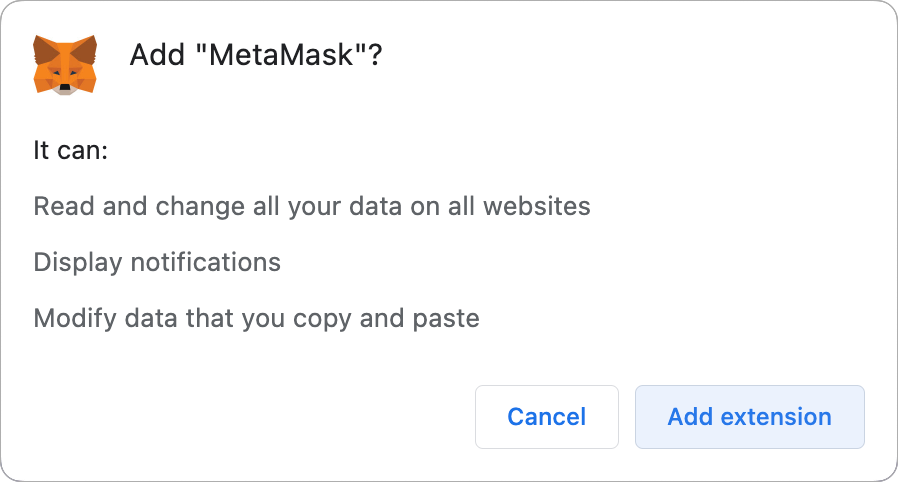Click the word "Read" in the first permission
The height and width of the screenshot is (482, 898).
61,207
